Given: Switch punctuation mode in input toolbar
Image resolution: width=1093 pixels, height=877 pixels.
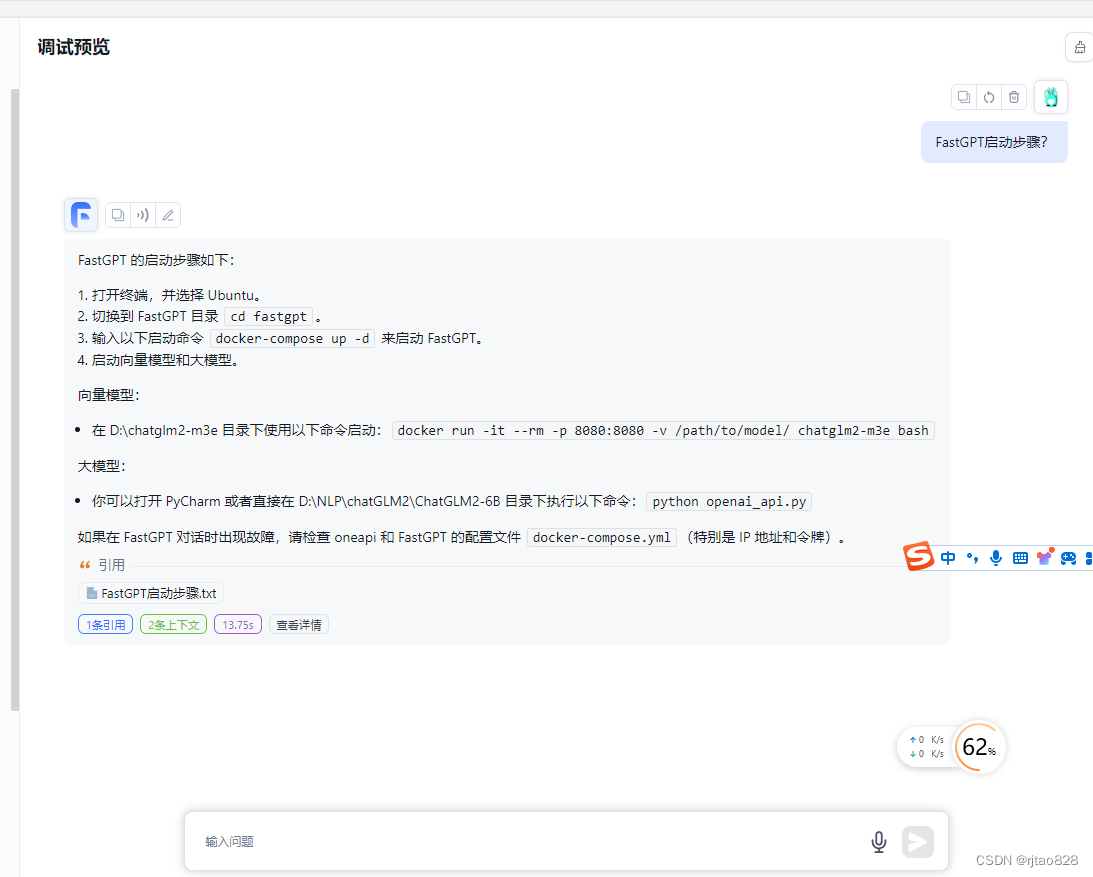Looking at the screenshot, I should pyautogui.click(x=972, y=557).
